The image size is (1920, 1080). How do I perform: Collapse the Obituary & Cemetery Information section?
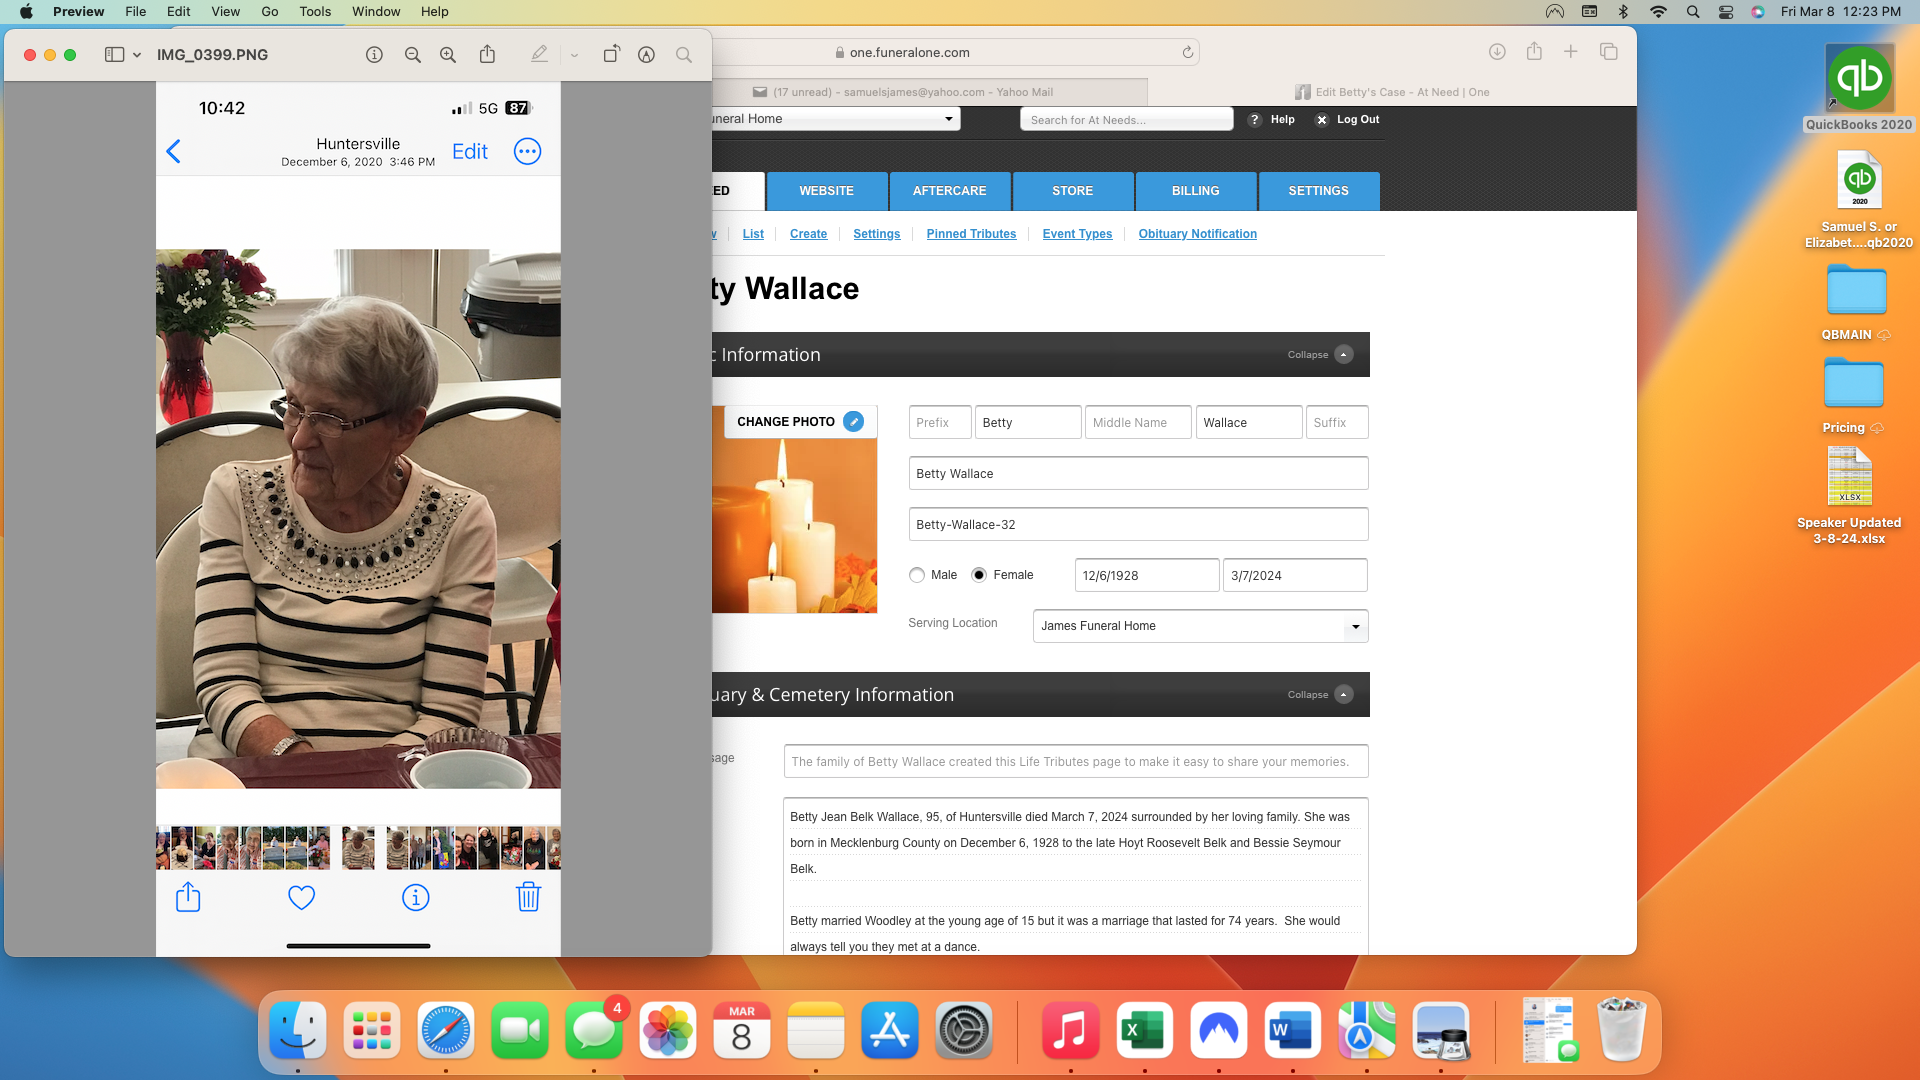(x=1344, y=695)
